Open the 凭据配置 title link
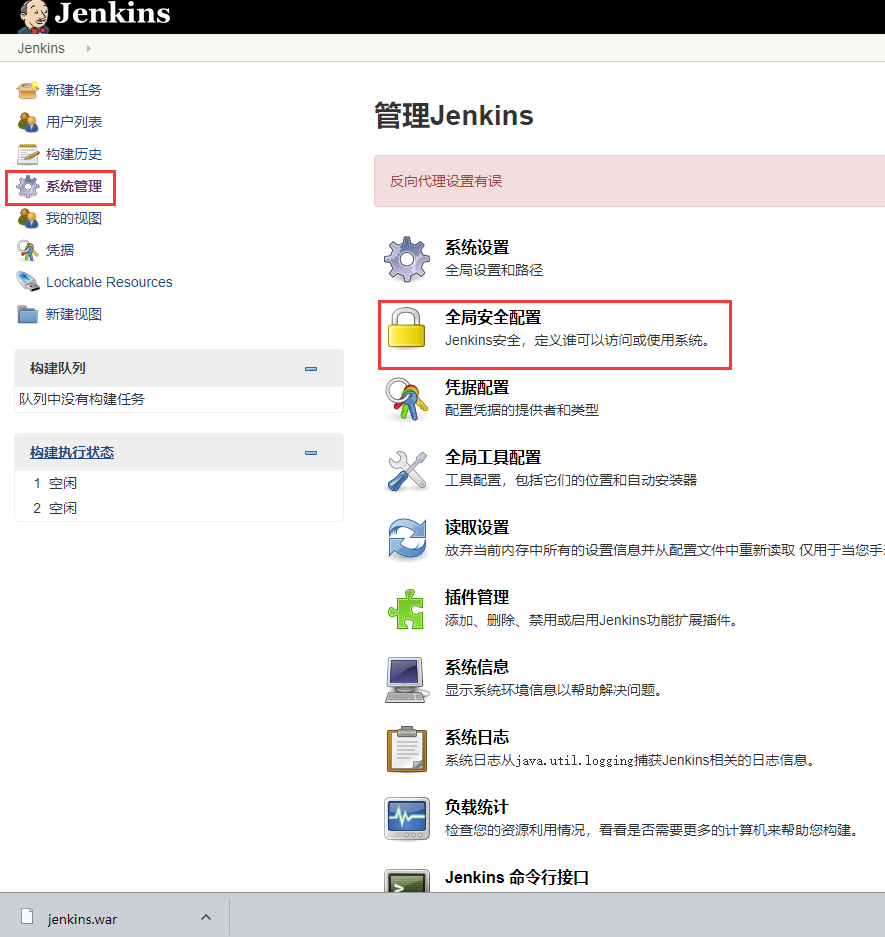This screenshot has width=885, height=937. 477,388
